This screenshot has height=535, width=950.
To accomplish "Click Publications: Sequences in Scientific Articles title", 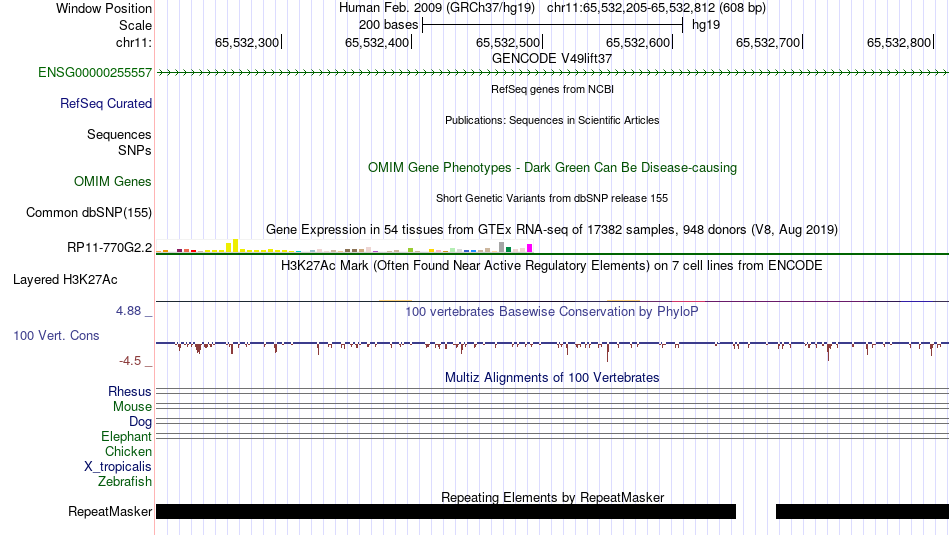I will coord(552,121).
